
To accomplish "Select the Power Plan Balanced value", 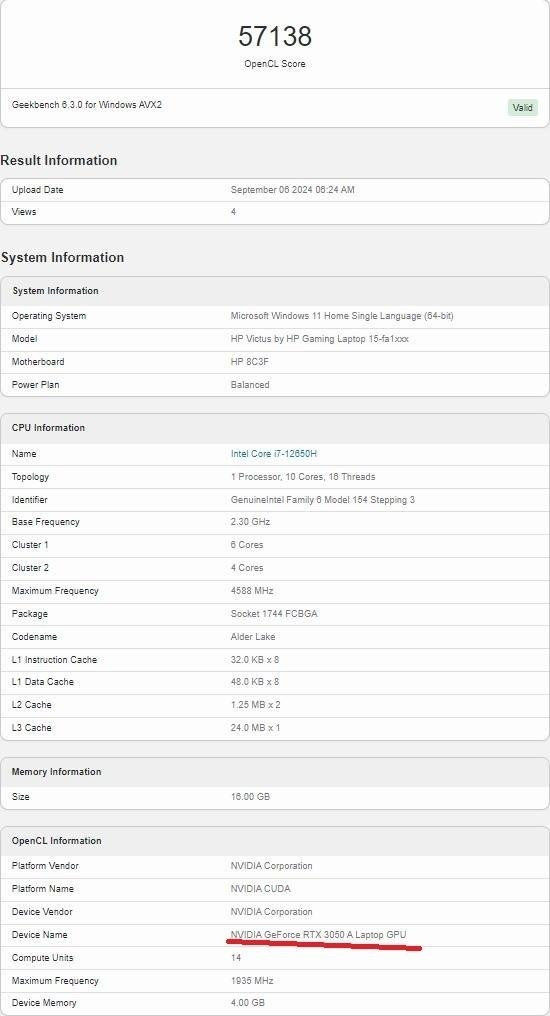I will pos(250,384).
